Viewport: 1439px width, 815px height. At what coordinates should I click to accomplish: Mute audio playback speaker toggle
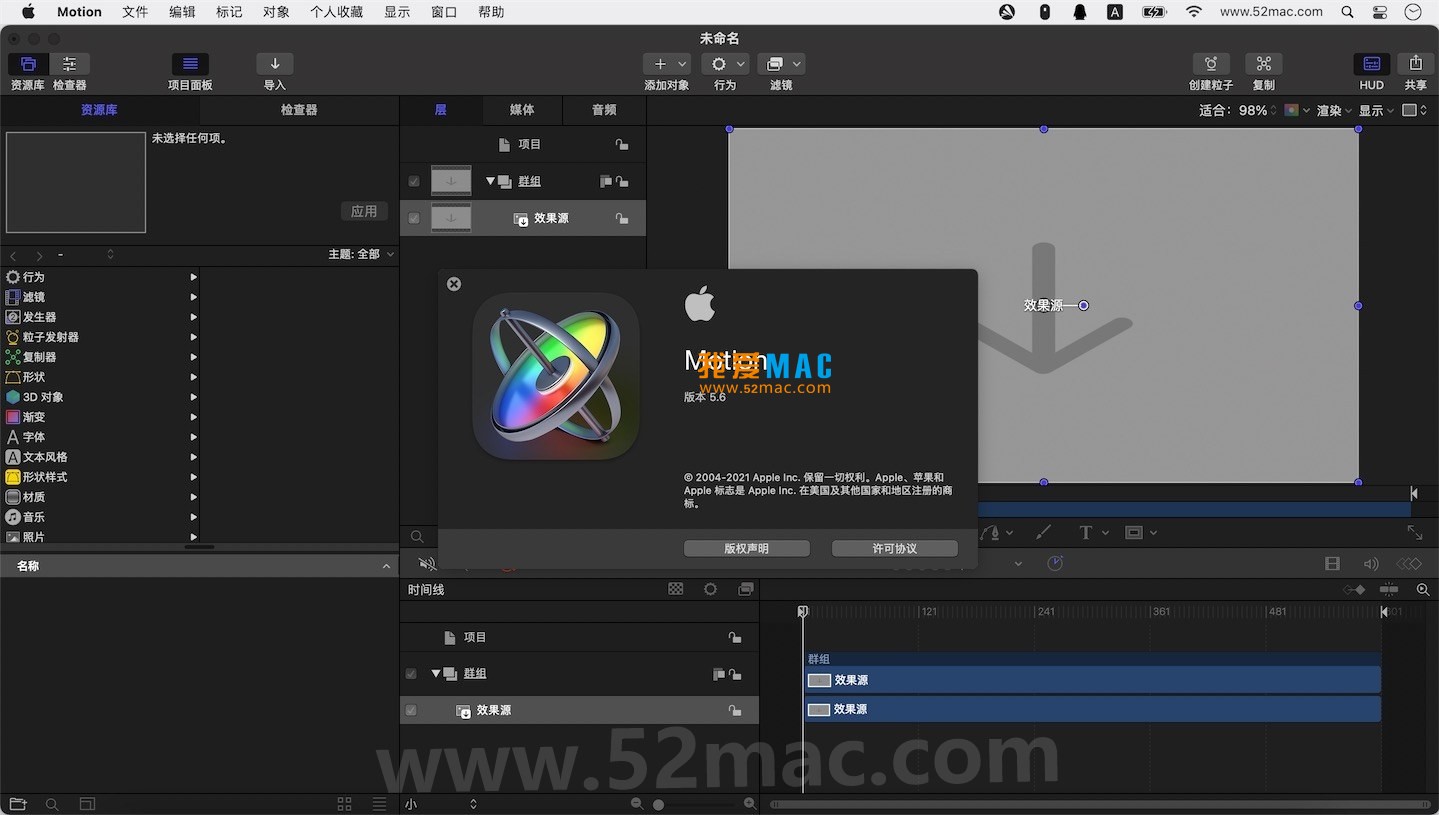pyautogui.click(x=427, y=564)
